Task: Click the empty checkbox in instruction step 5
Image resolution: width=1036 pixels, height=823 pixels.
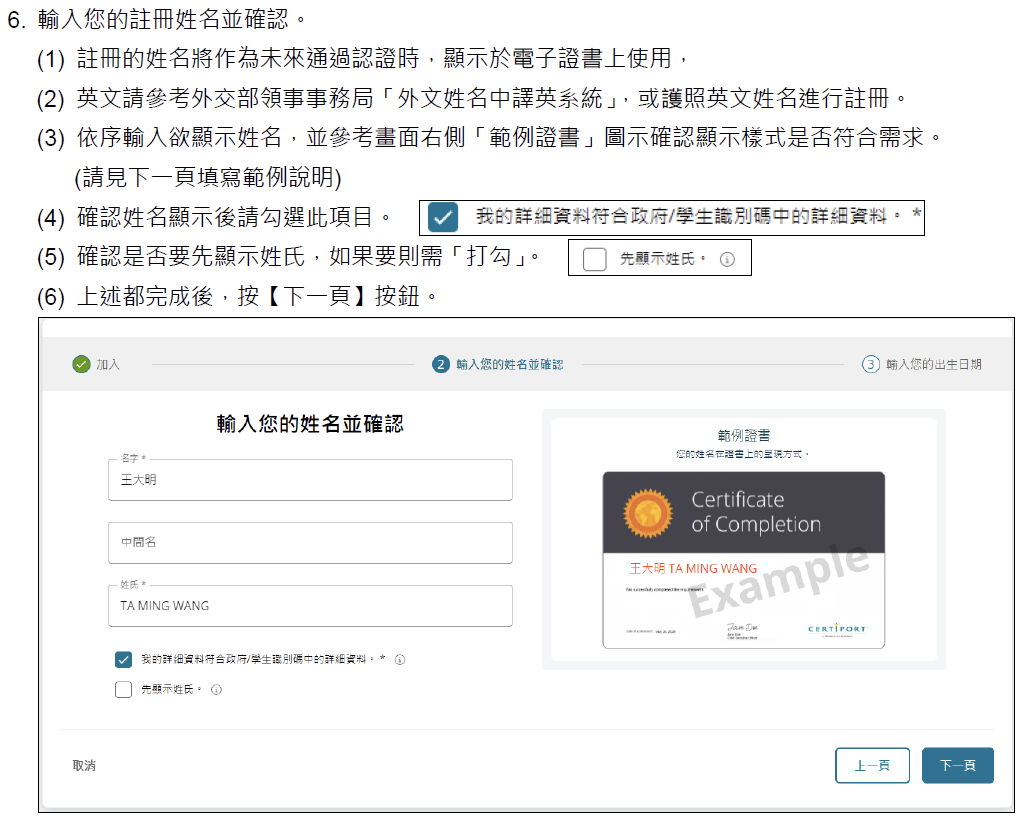Action: [595, 259]
